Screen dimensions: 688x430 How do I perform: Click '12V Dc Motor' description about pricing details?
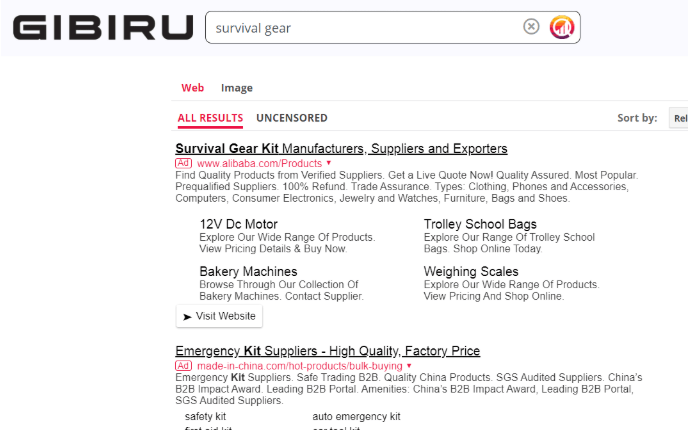click(287, 243)
